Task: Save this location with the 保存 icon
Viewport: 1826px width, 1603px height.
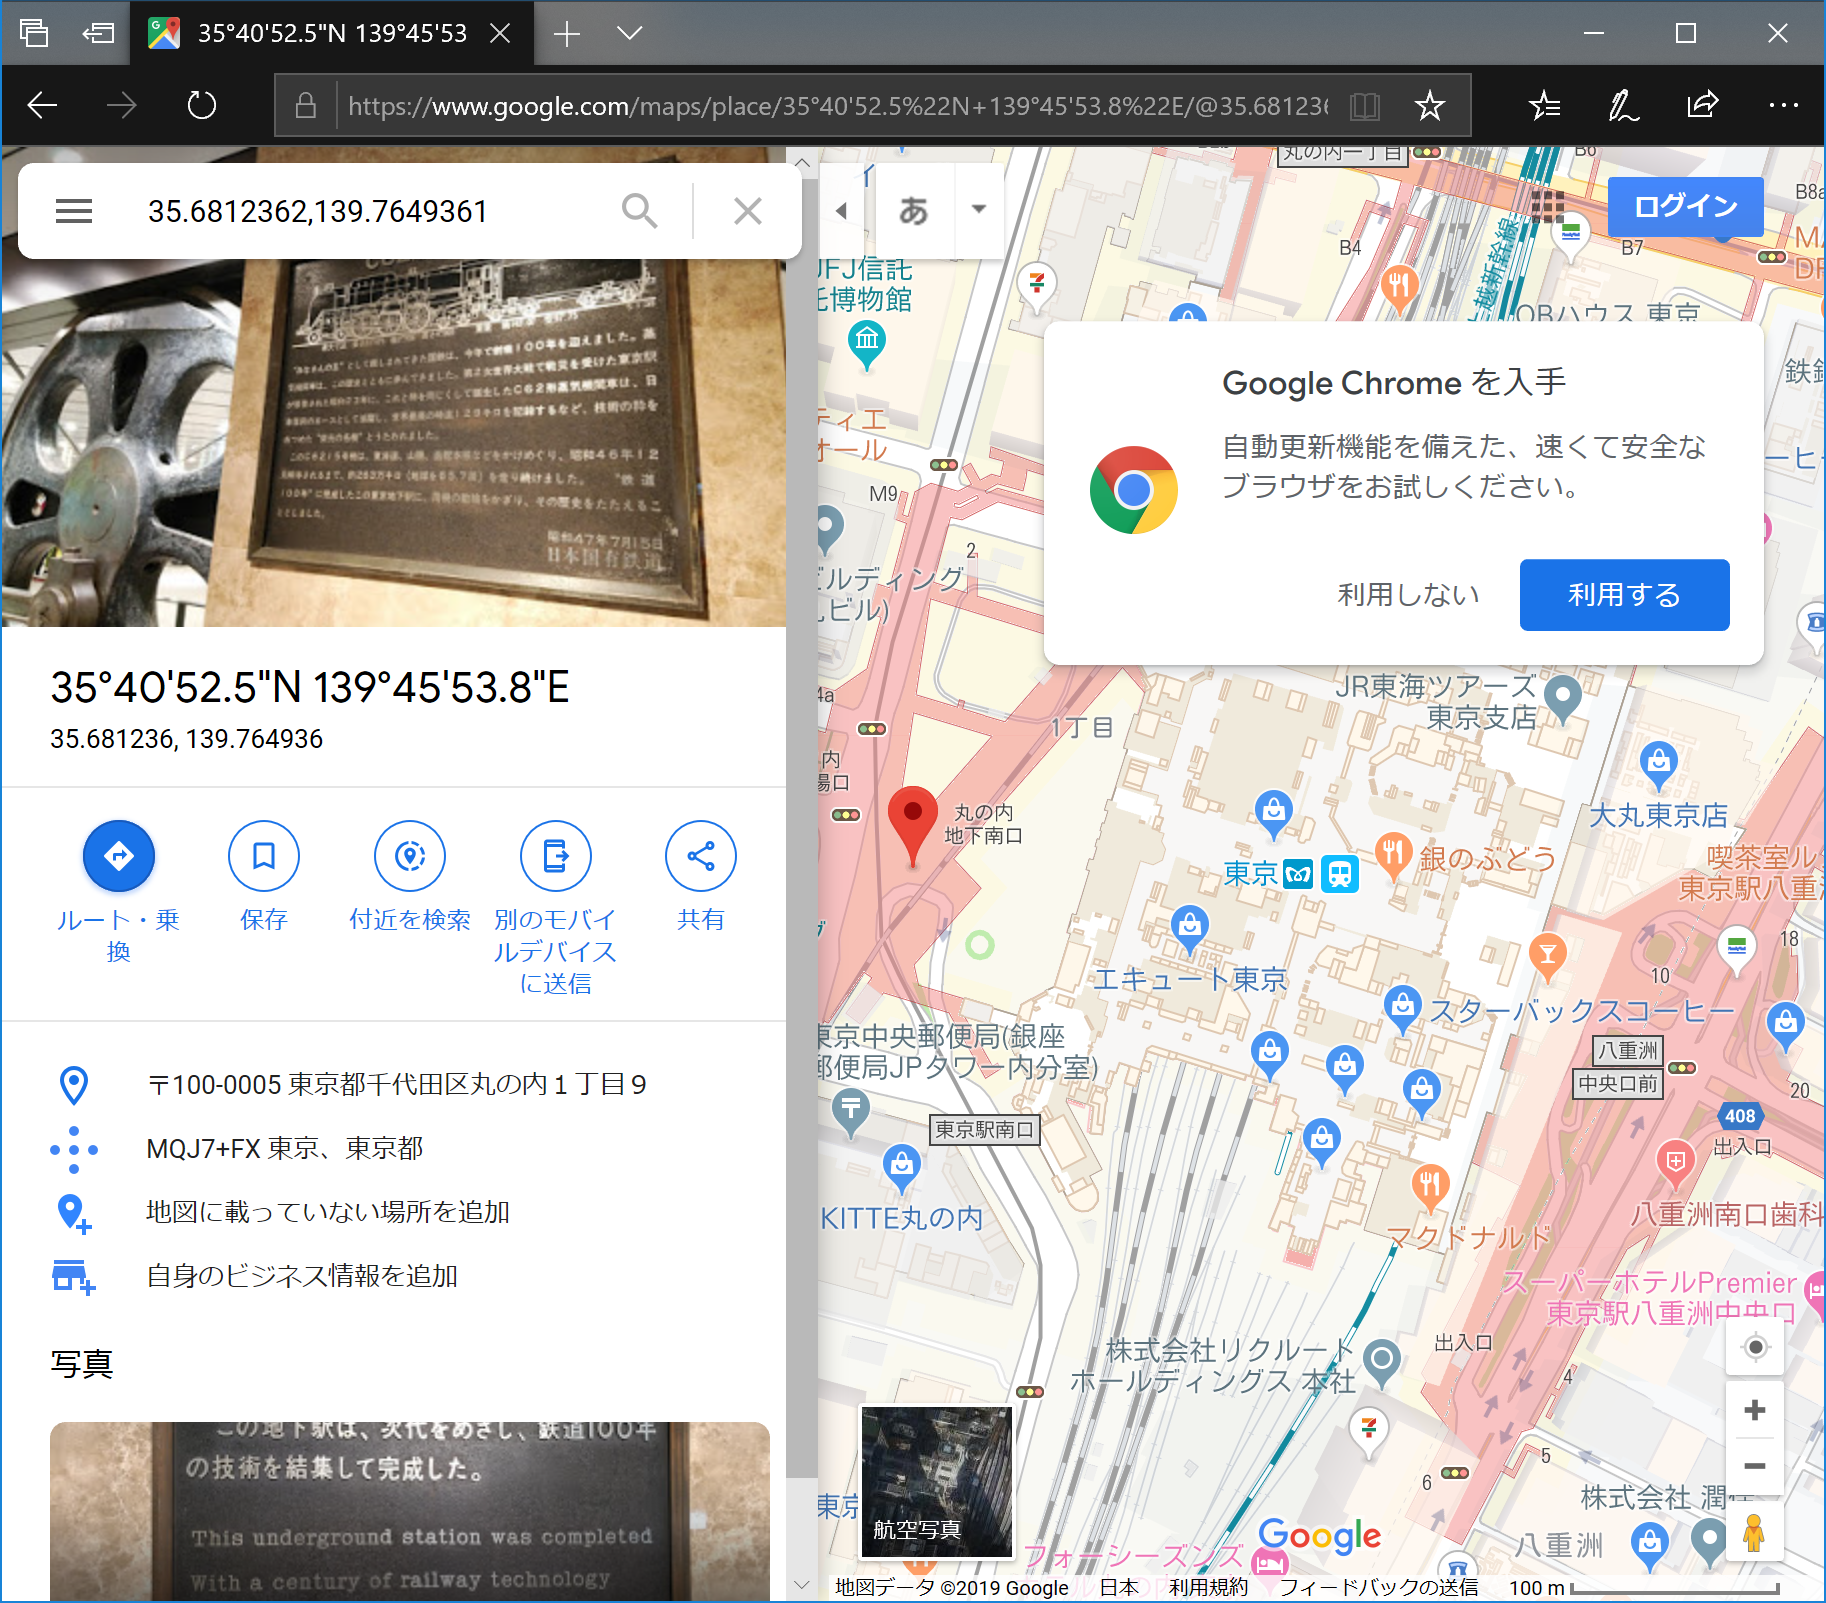Action: (263, 856)
